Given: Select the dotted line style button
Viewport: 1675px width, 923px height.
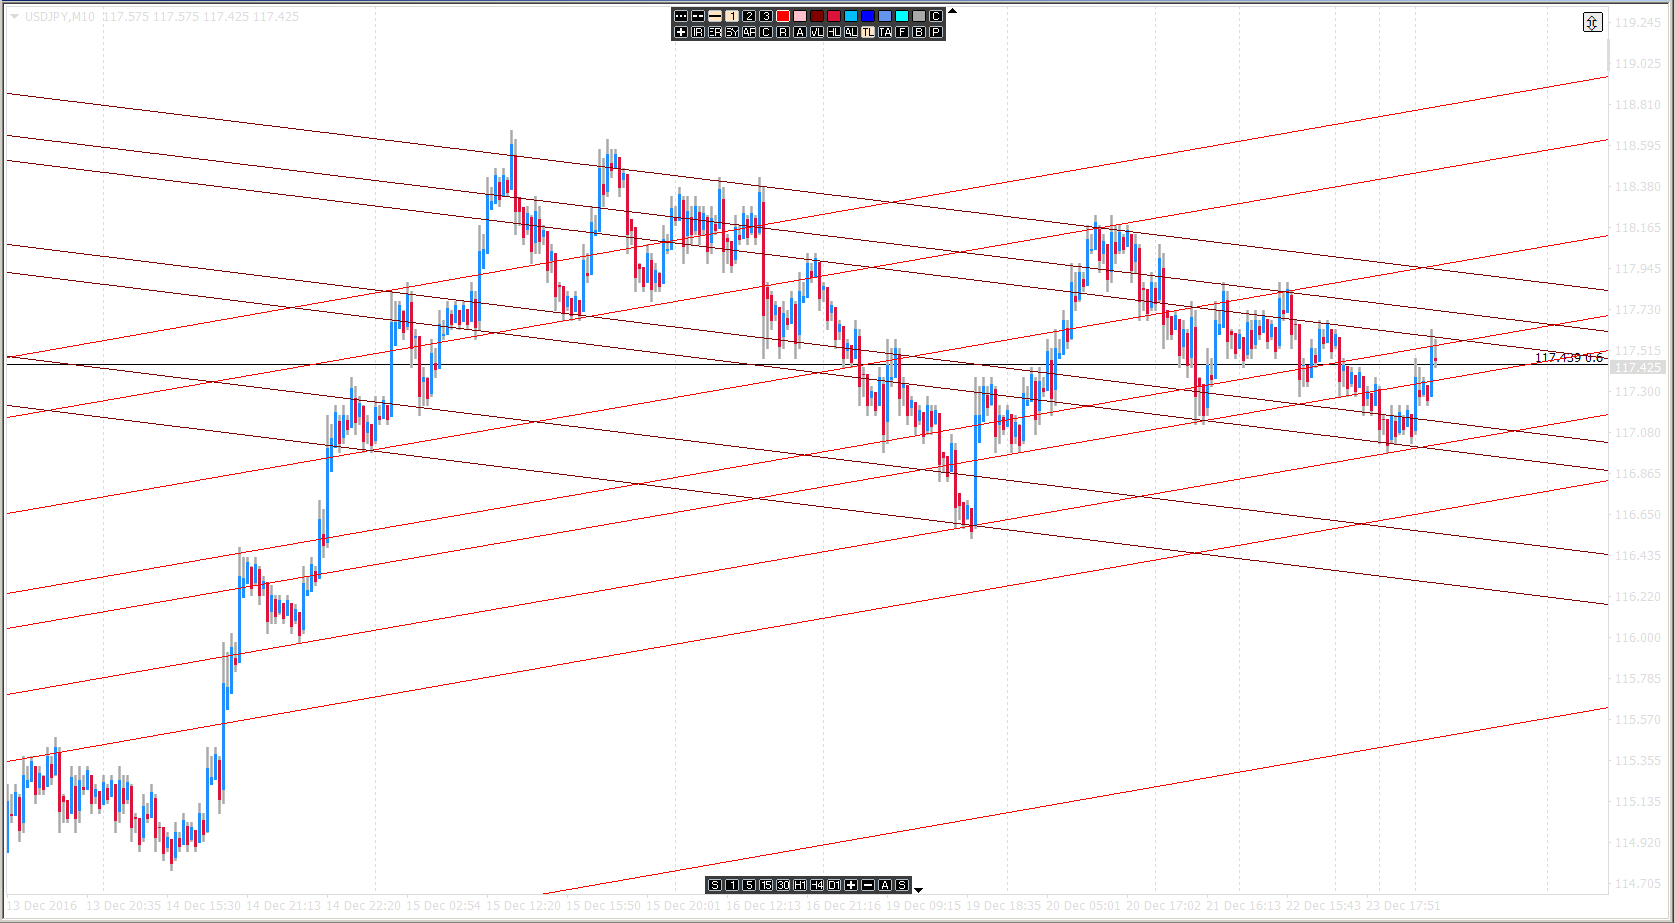Looking at the screenshot, I should click(x=681, y=16).
